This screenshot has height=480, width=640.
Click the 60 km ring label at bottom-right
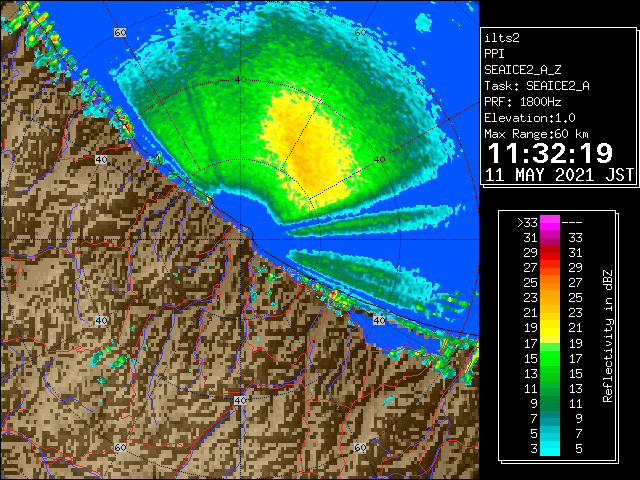click(x=360, y=447)
